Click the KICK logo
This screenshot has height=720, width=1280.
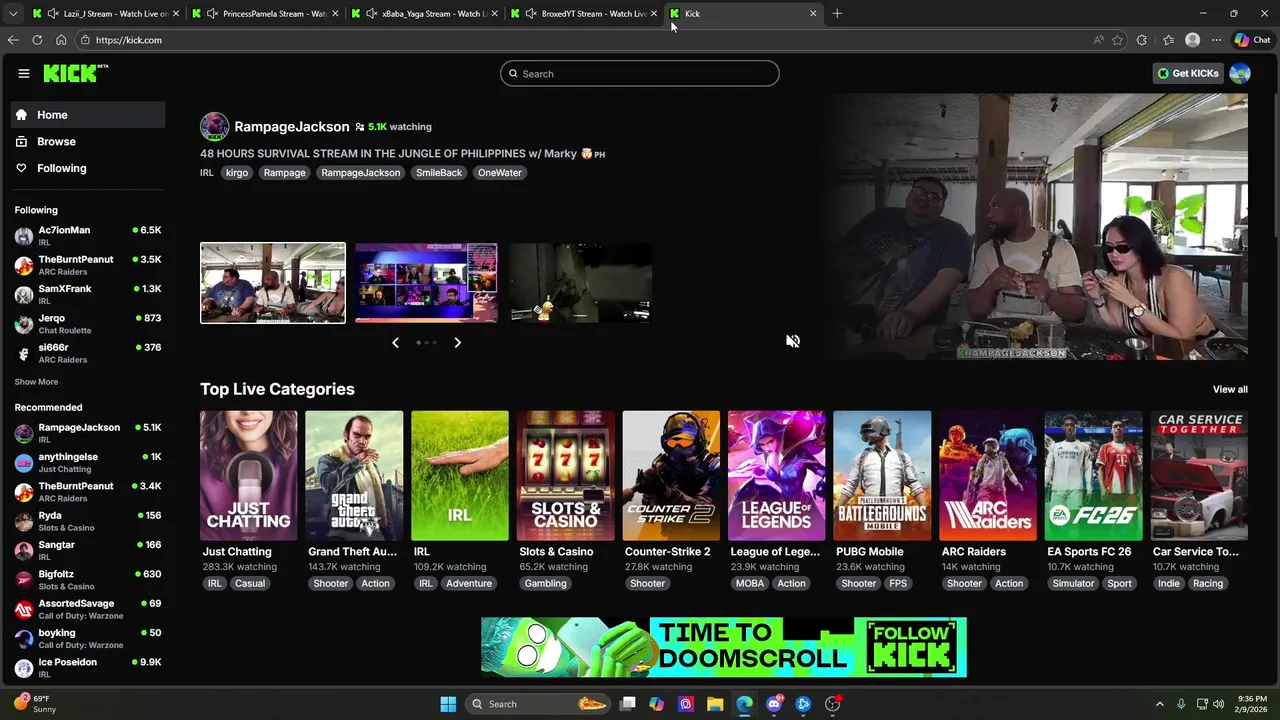click(x=76, y=73)
